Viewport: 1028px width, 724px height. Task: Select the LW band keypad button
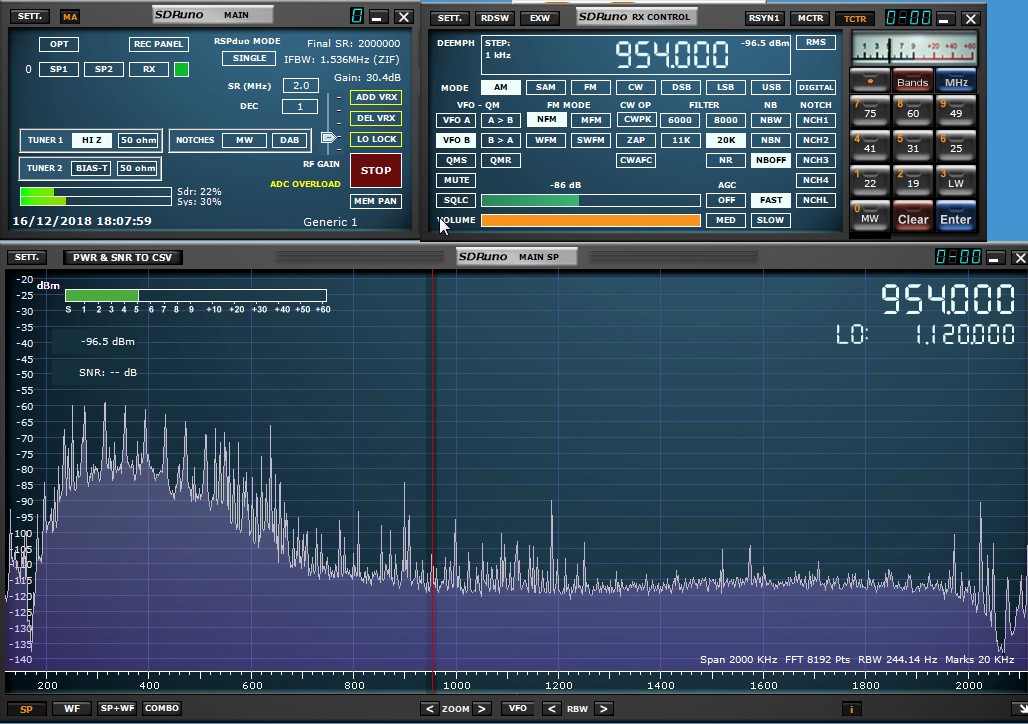[x=956, y=181]
